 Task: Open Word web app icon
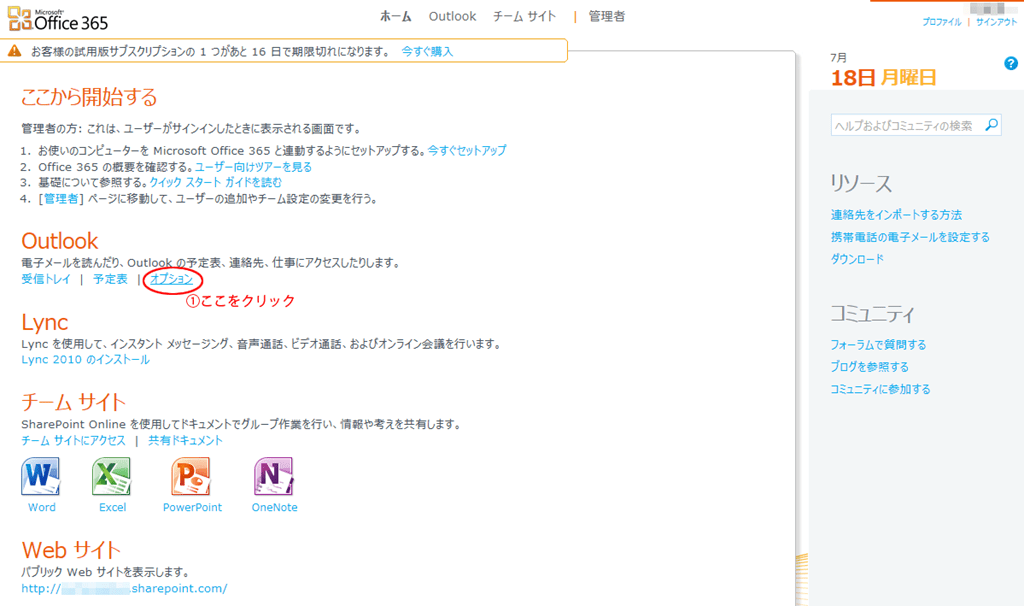(x=40, y=476)
